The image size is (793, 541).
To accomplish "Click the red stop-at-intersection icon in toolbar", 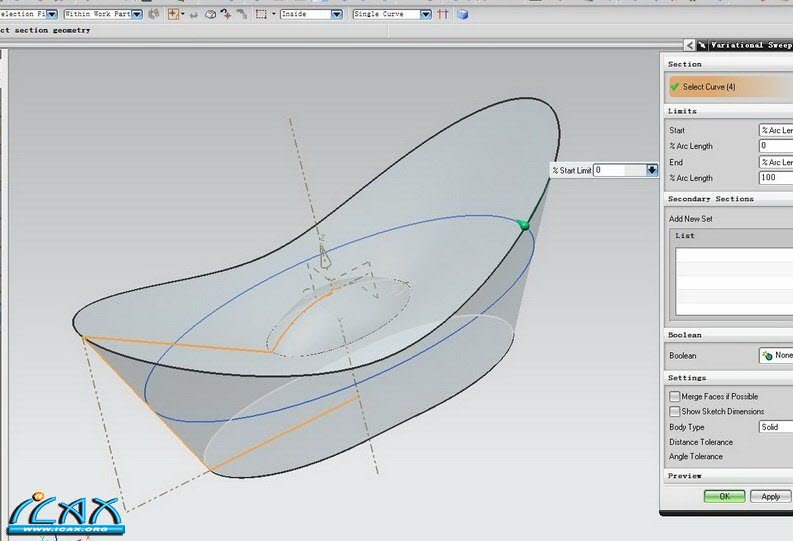I will [x=442, y=14].
